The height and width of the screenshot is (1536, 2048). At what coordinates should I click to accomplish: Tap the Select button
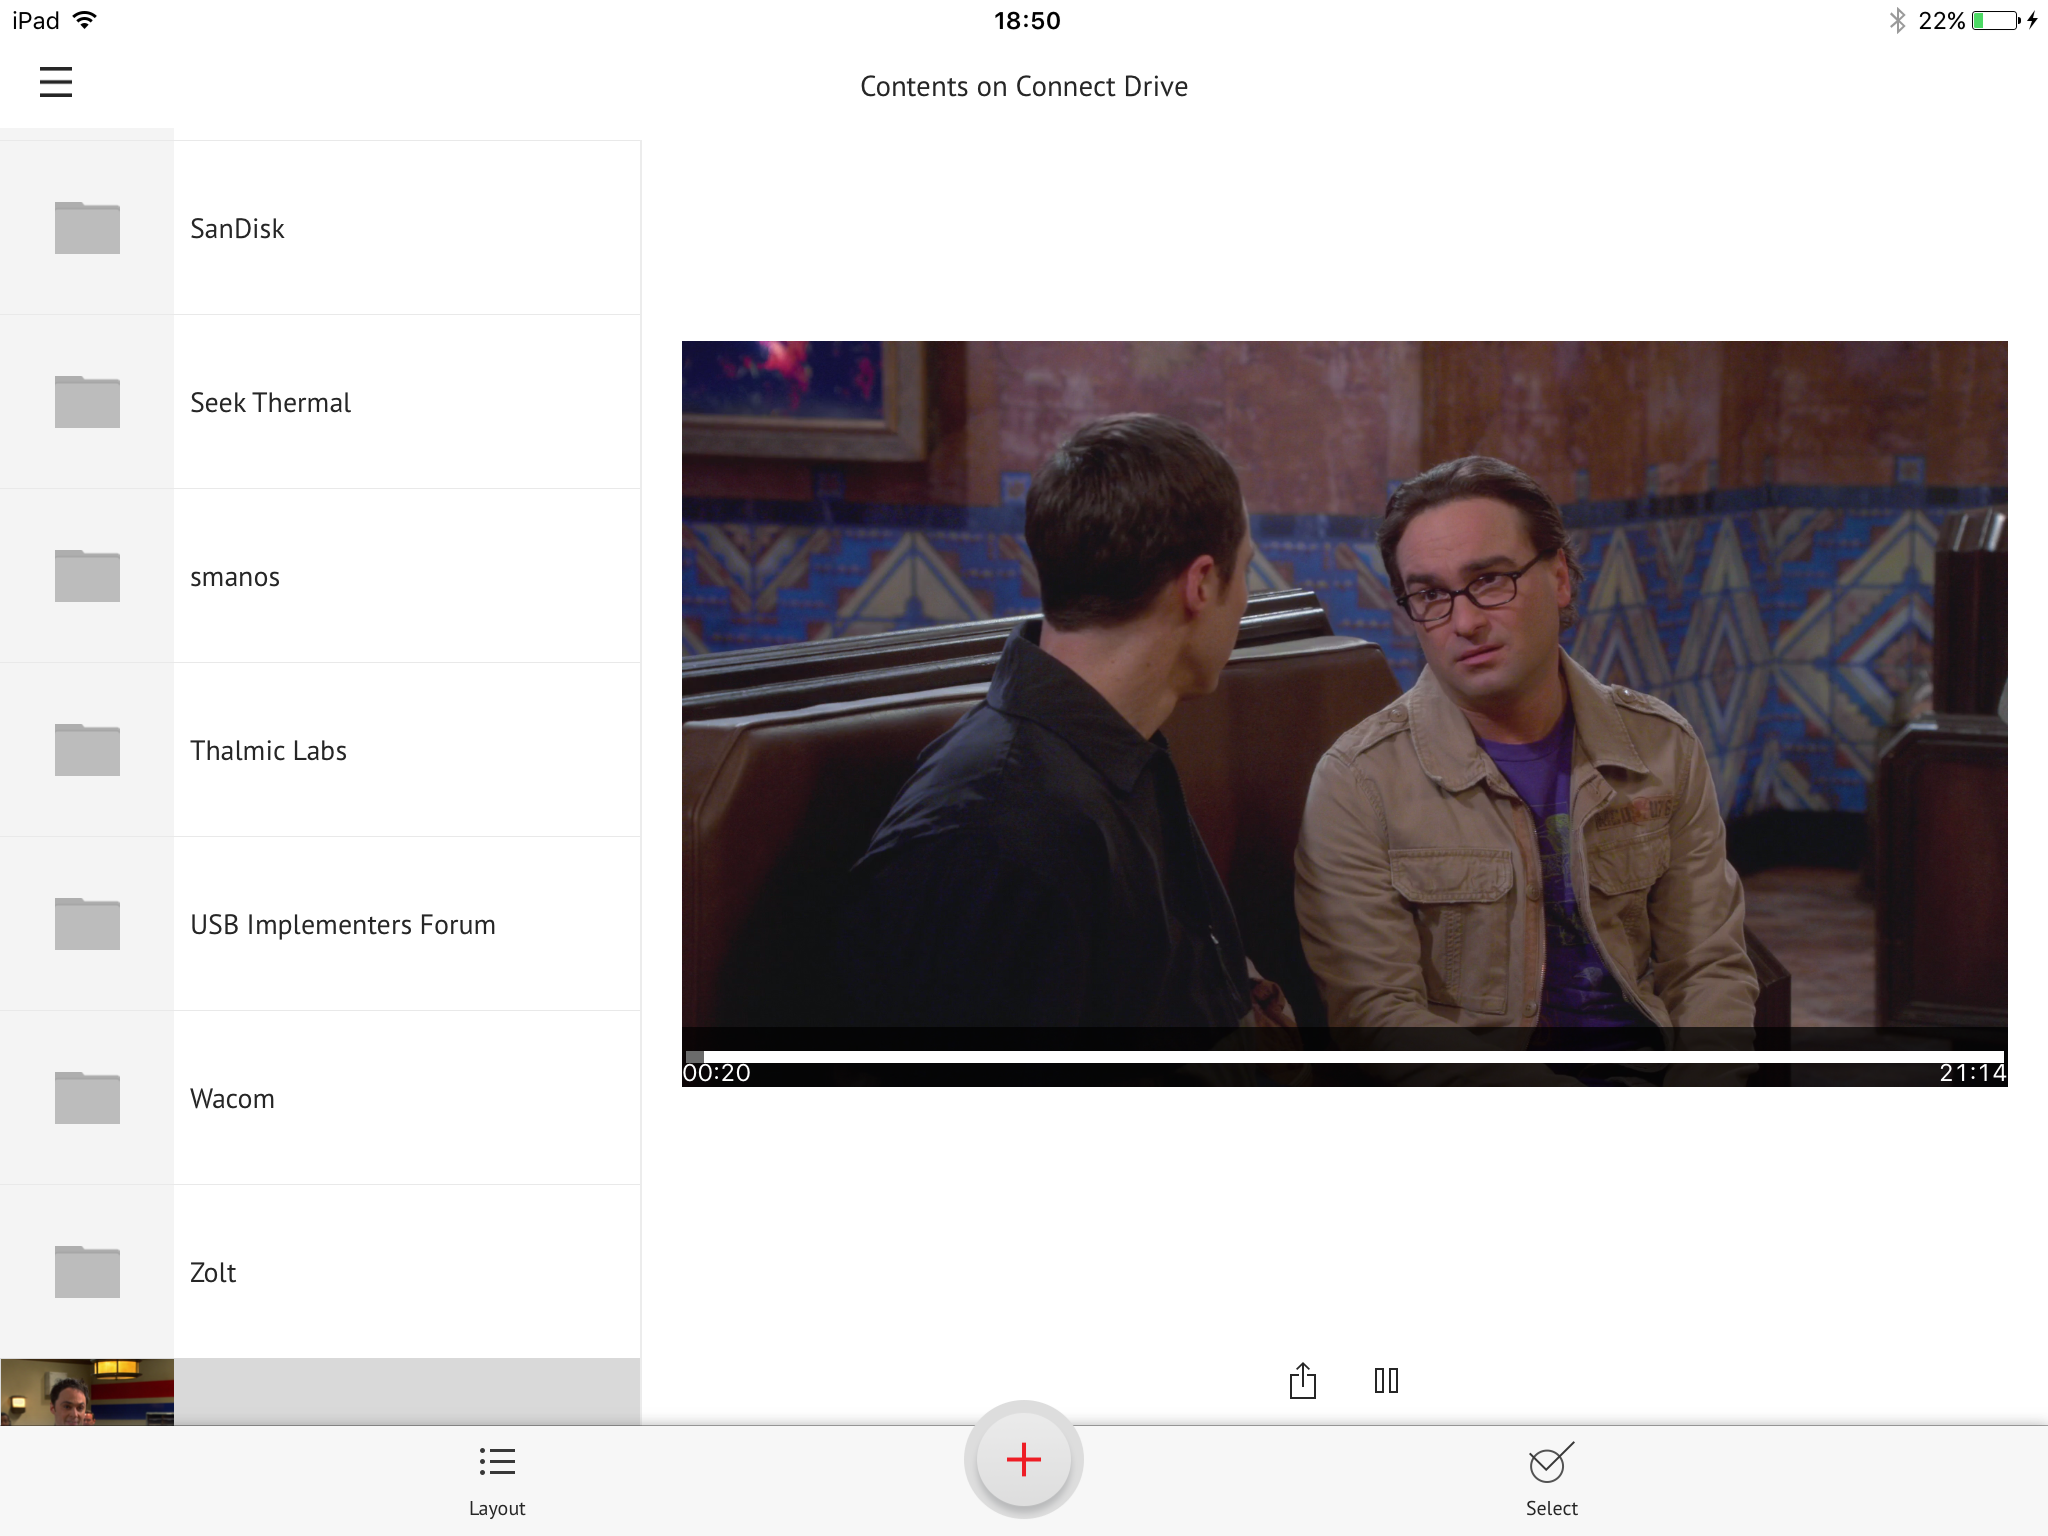point(1551,1480)
